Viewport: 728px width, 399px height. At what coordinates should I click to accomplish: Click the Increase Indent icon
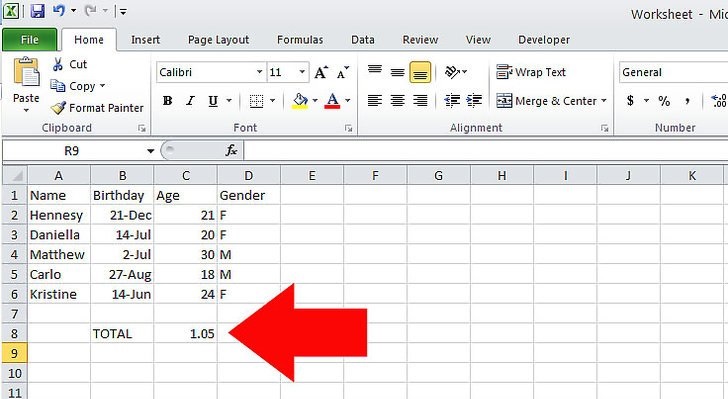coord(474,100)
